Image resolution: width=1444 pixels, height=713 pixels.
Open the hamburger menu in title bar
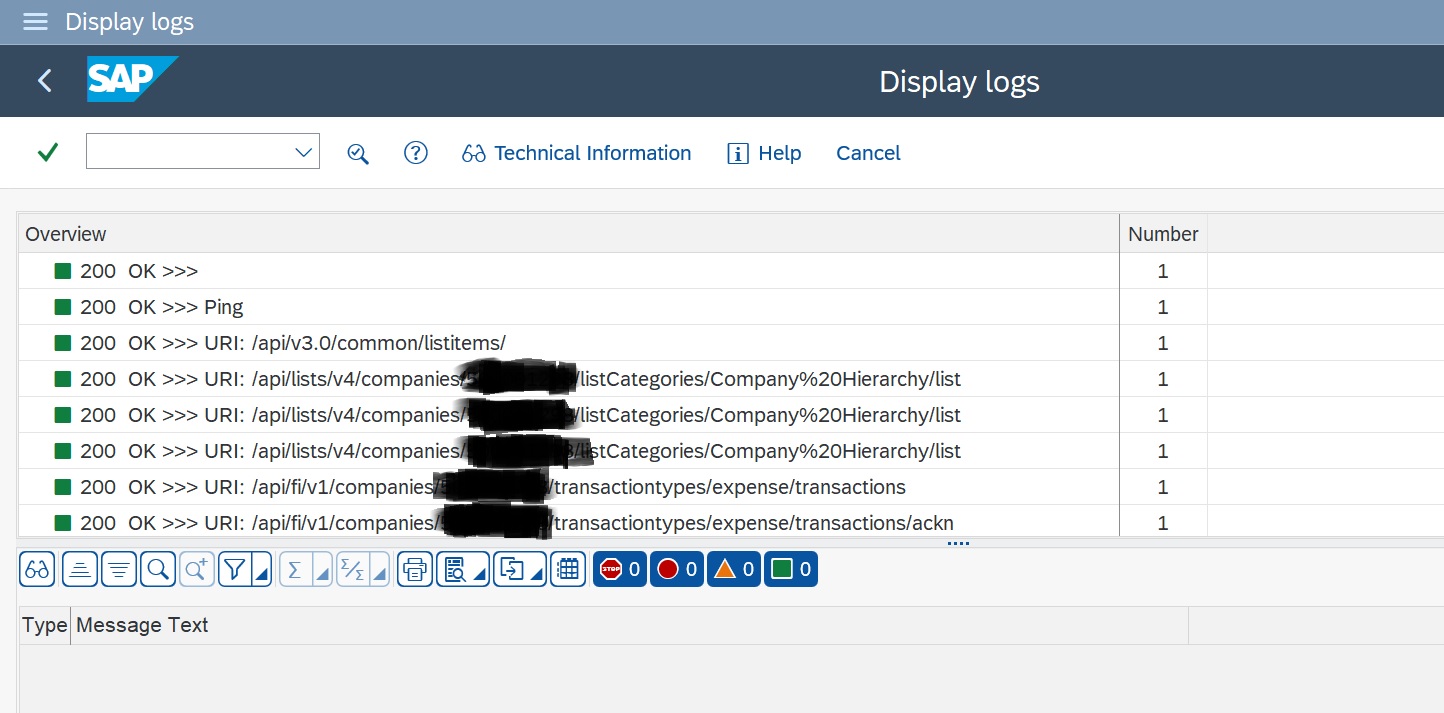(35, 21)
